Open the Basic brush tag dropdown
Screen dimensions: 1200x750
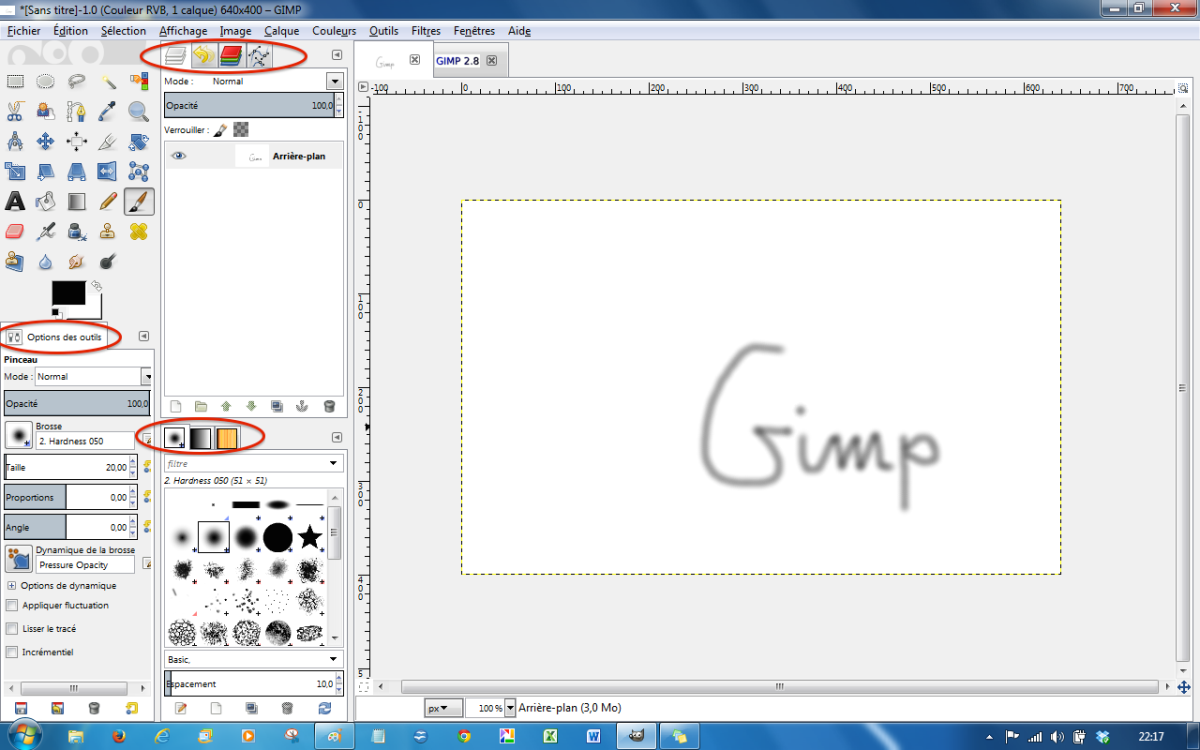pos(253,660)
